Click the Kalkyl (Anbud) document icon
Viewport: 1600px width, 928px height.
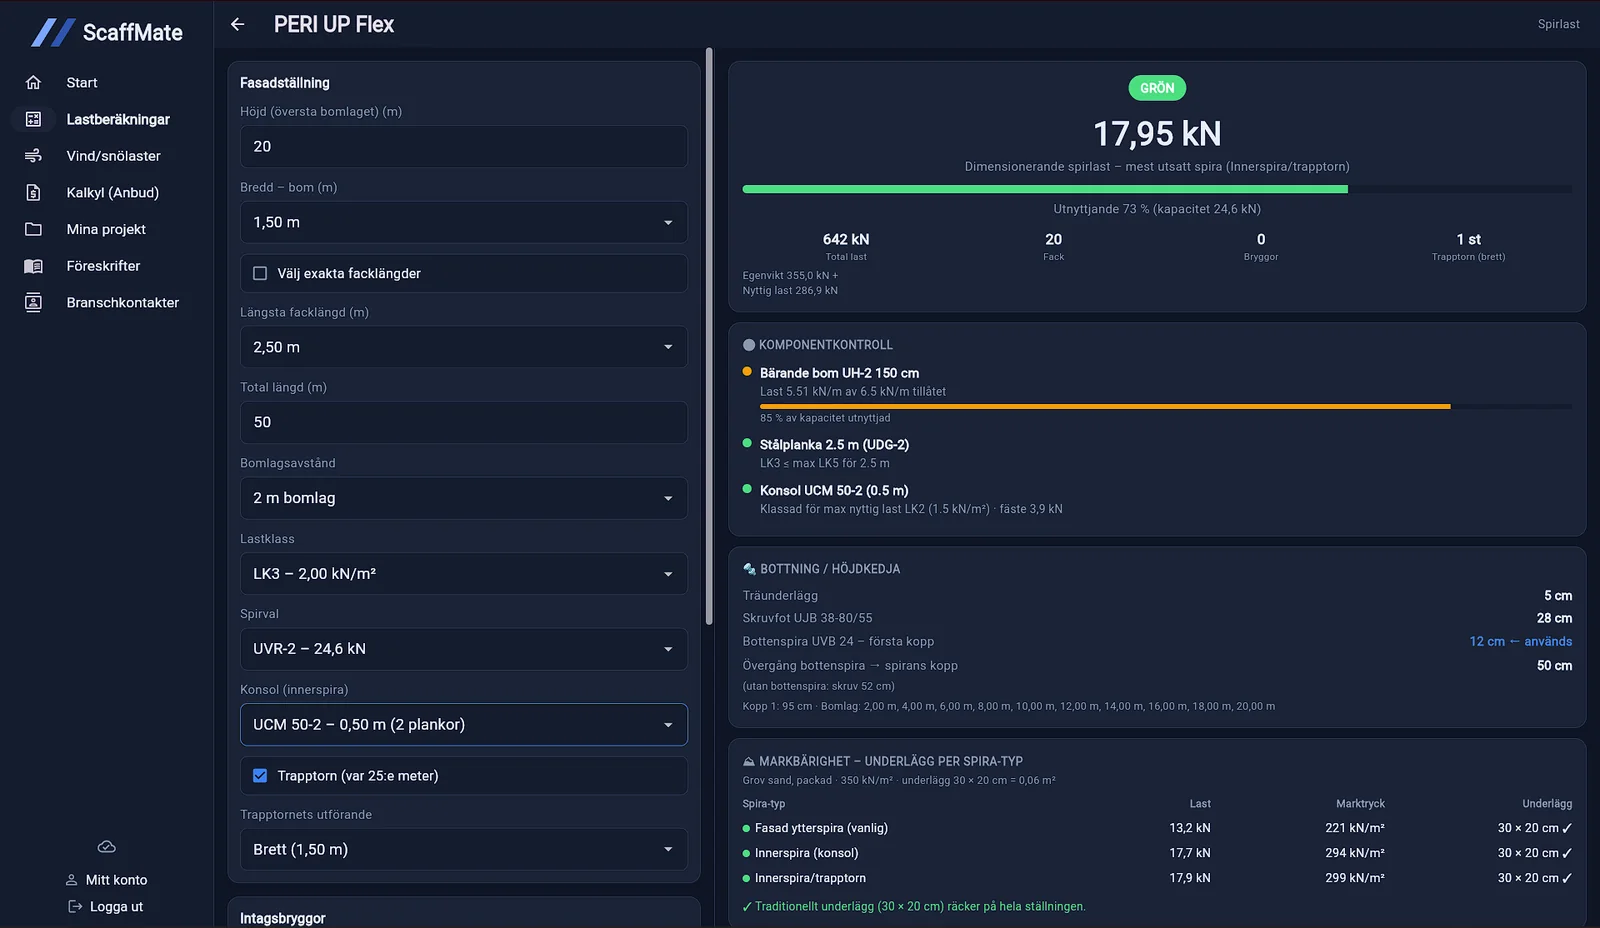[x=33, y=192]
